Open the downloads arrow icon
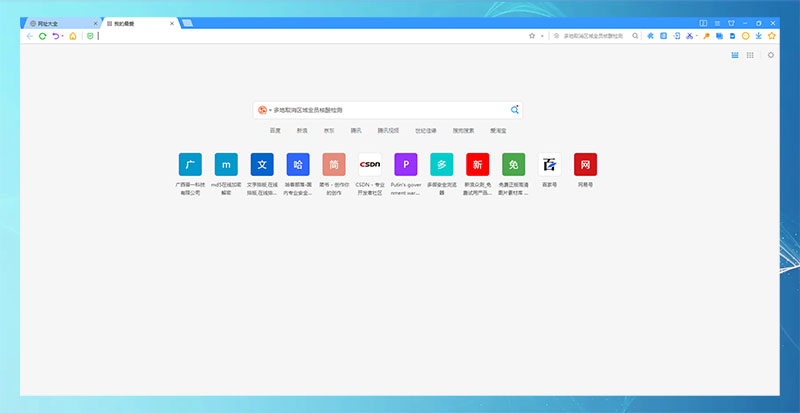 (x=759, y=36)
